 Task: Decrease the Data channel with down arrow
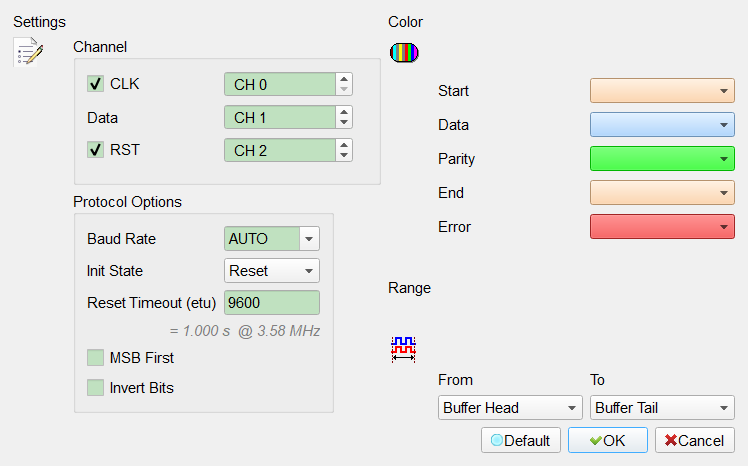tap(344, 122)
